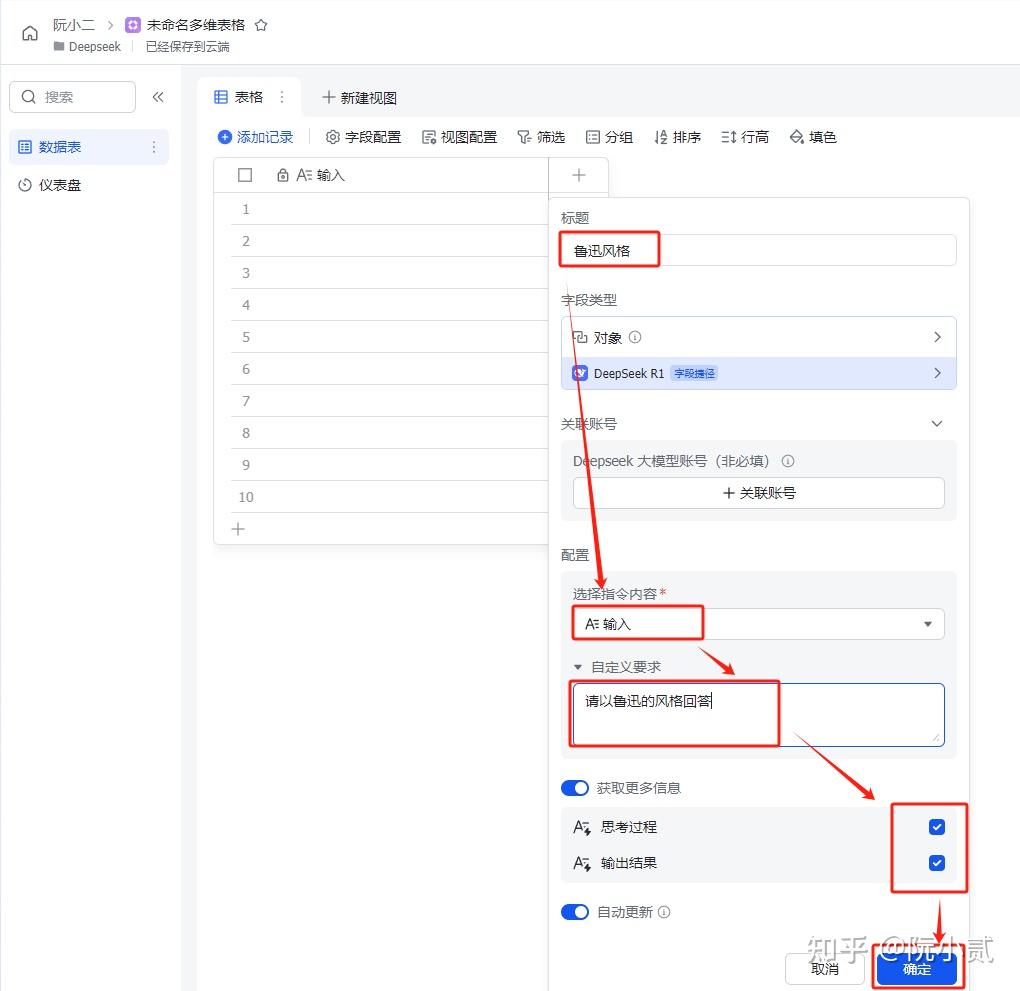Viewport: 1020px width, 991px height.
Task: Toggle the 自动更新 switch
Action: click(x=574, y=912)
